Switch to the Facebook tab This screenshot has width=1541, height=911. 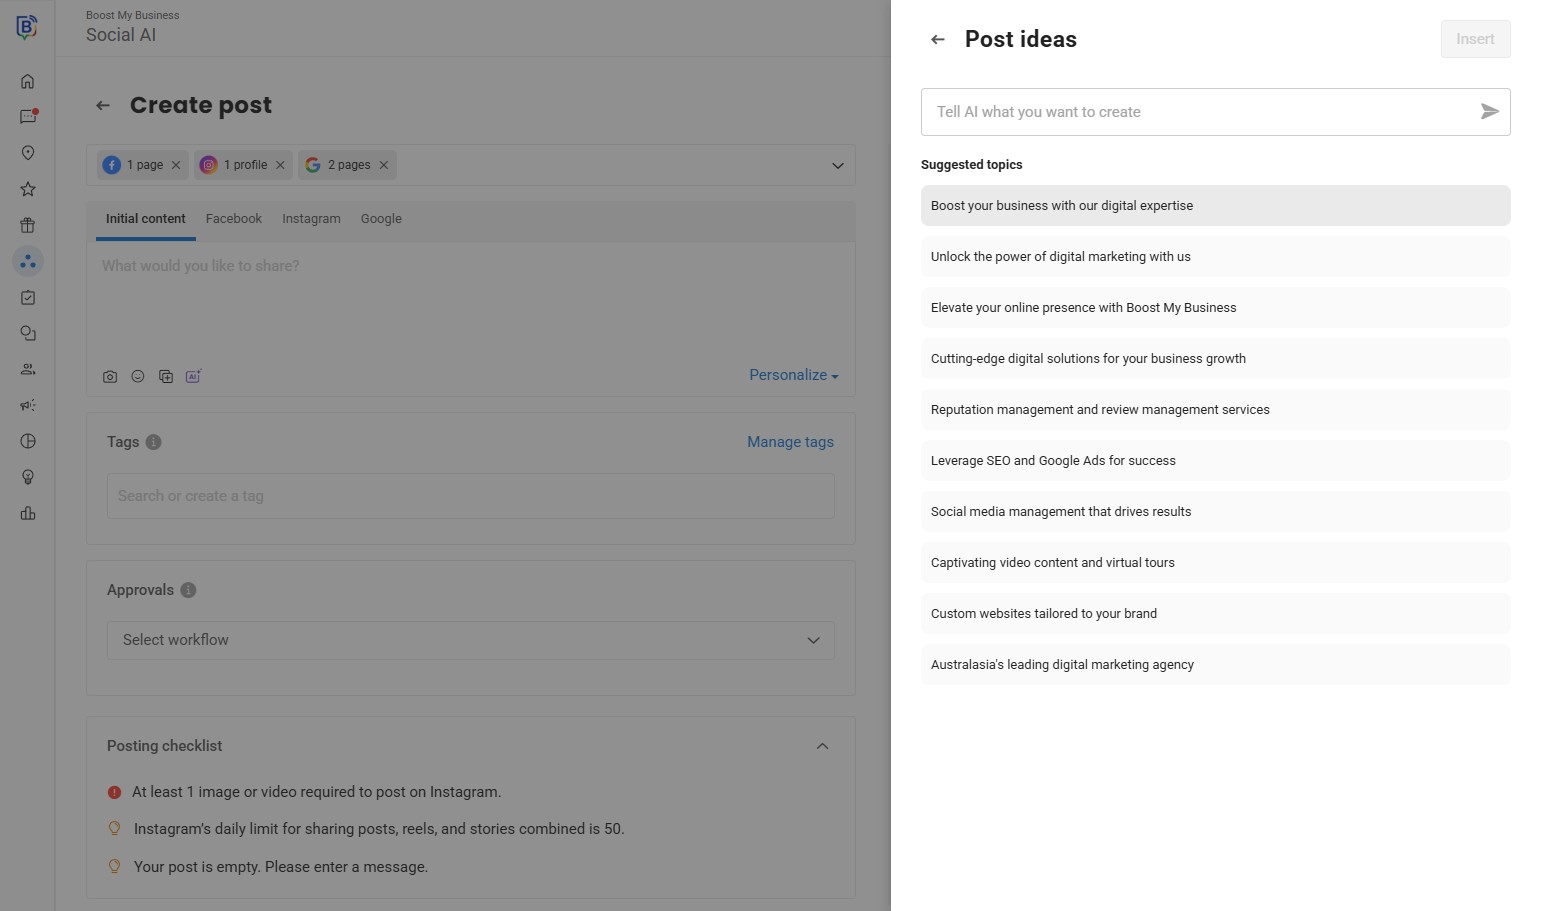pos(233,219)
